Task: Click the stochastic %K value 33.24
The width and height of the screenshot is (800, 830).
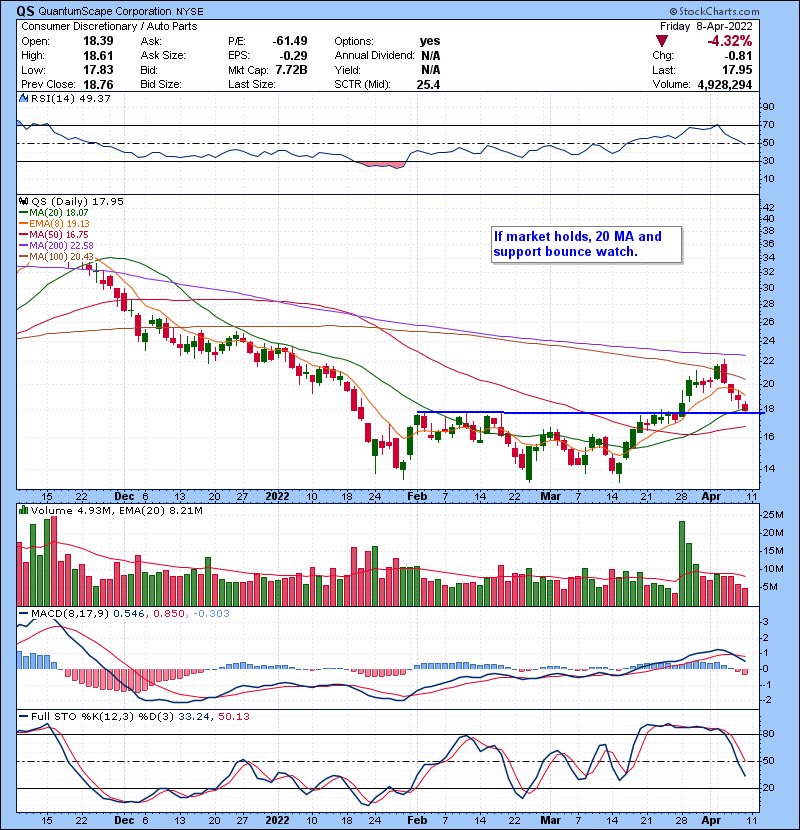Action: pos(194,717)
